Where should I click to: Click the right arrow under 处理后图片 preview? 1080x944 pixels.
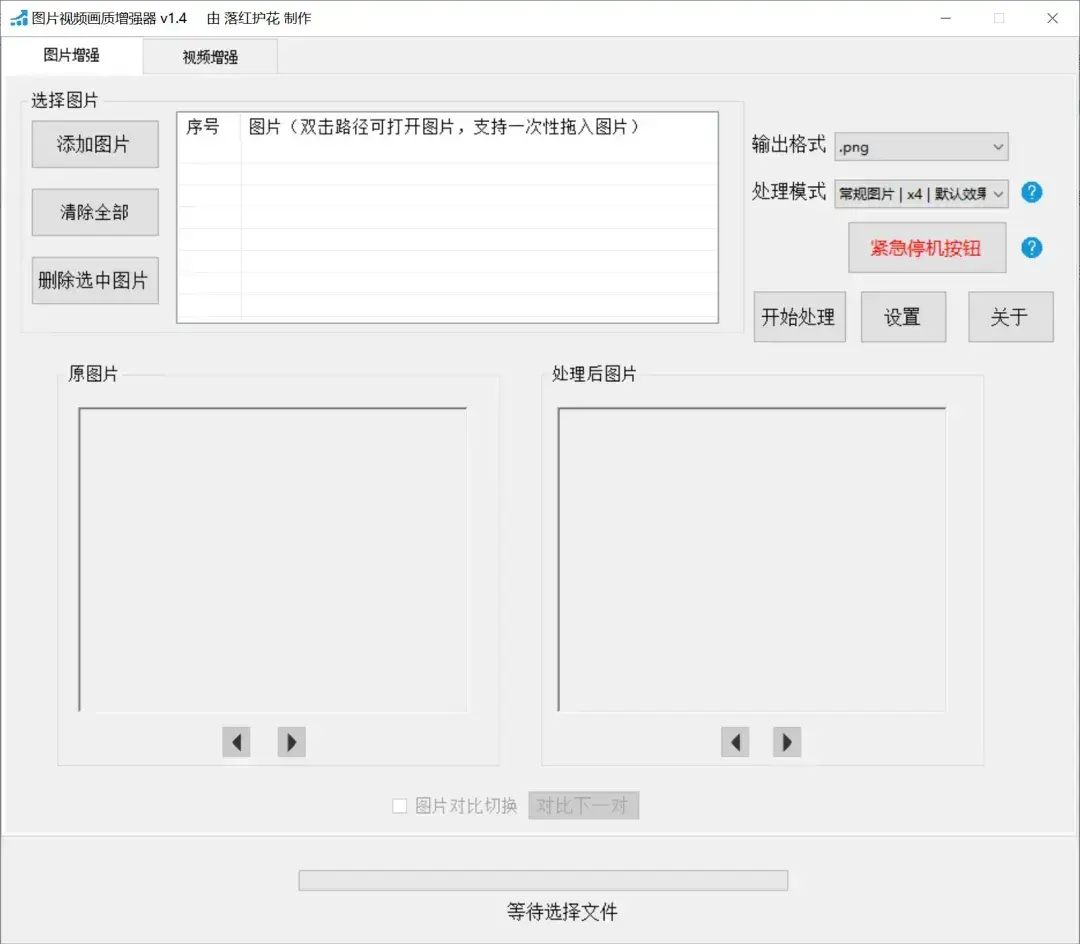[786, 742]
